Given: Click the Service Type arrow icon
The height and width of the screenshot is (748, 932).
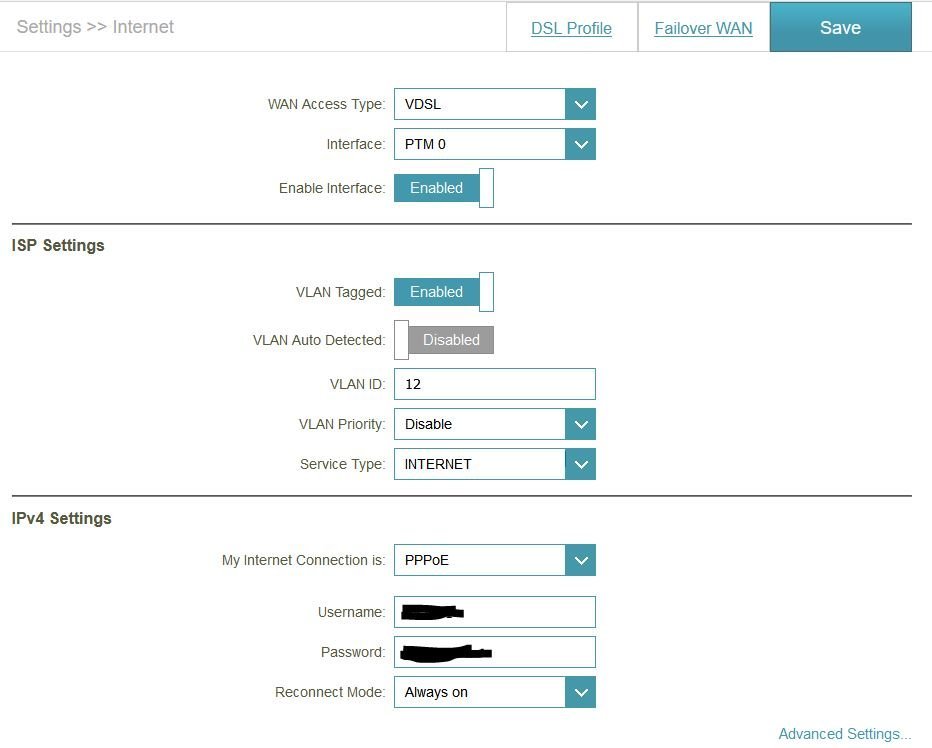Looking at the screenshot, I should [580, 464].
